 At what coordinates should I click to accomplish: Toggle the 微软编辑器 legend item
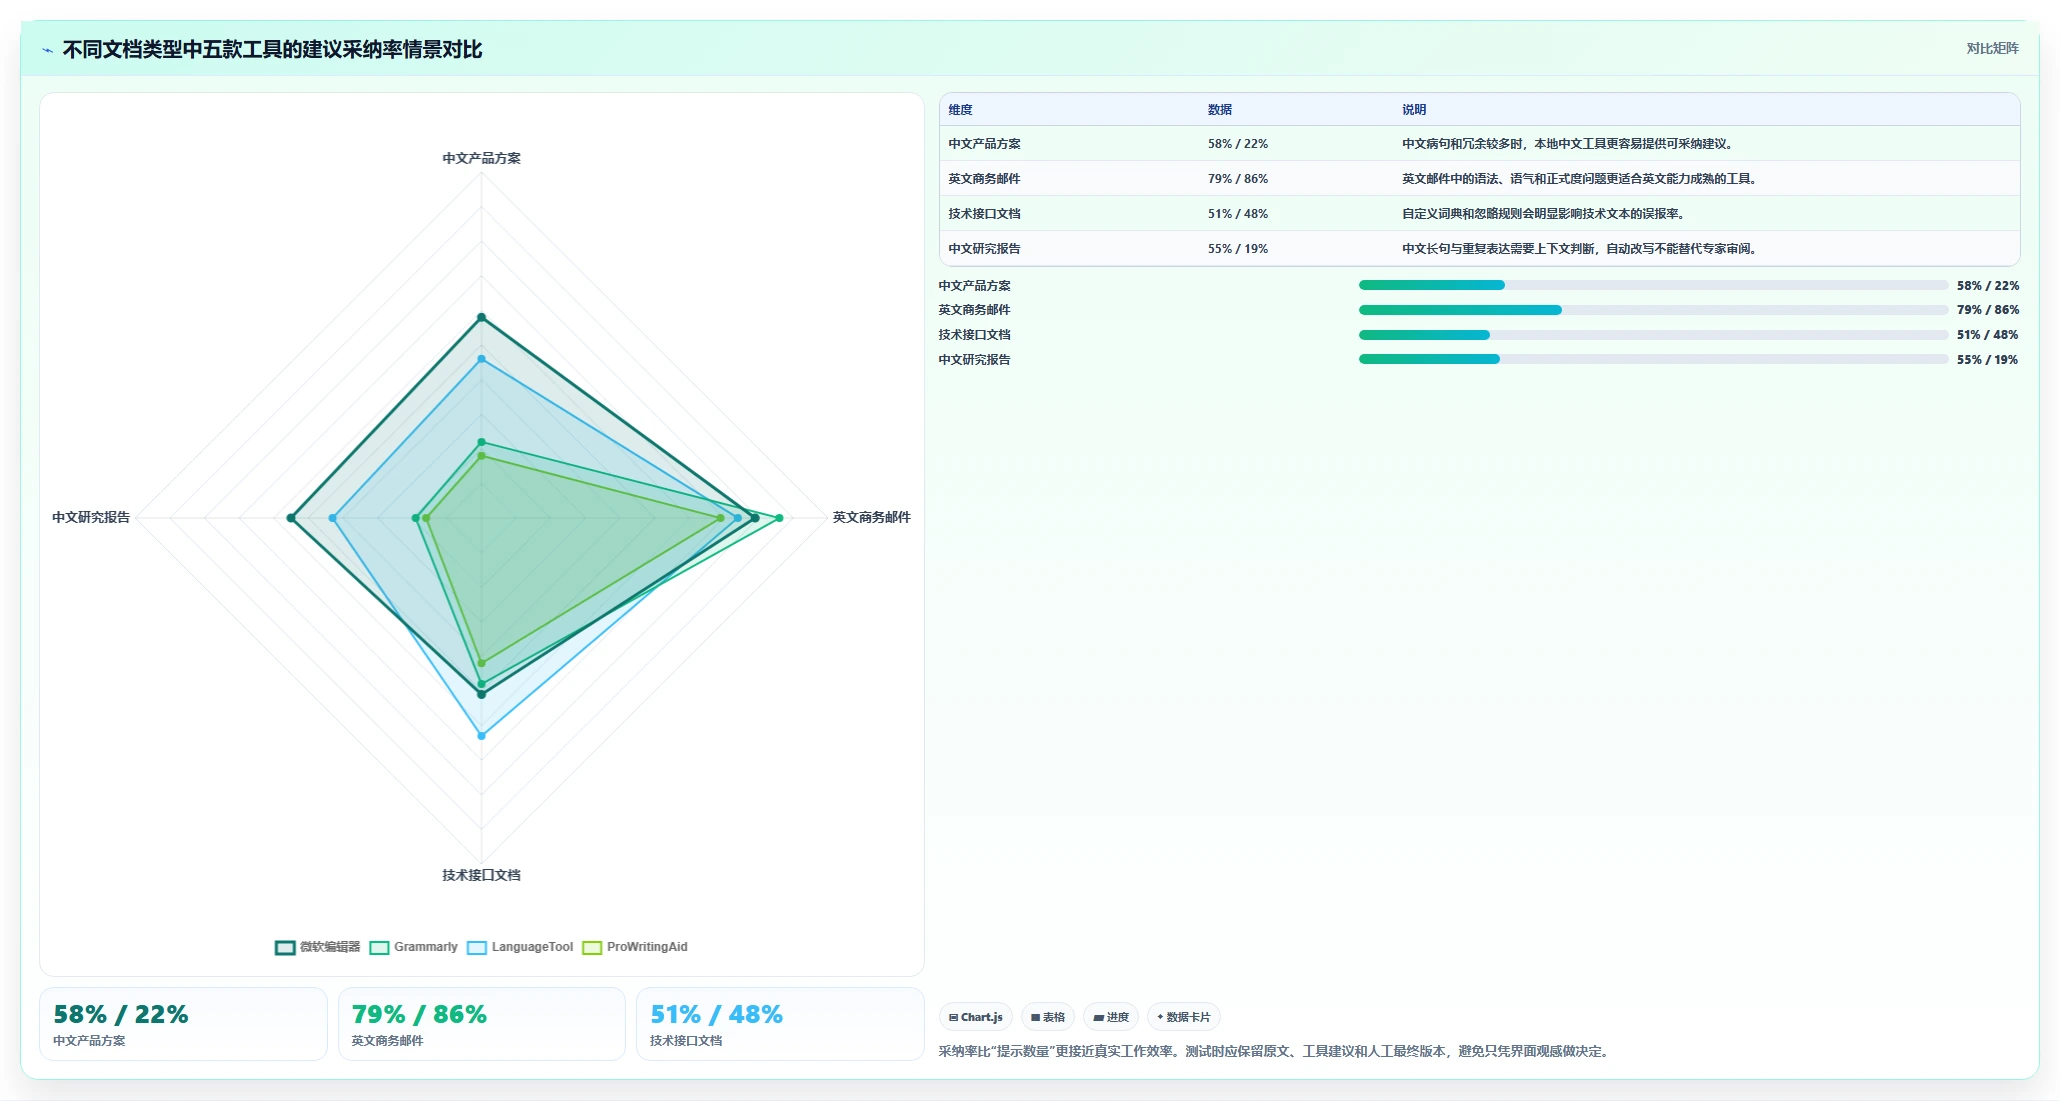point(317,947)
